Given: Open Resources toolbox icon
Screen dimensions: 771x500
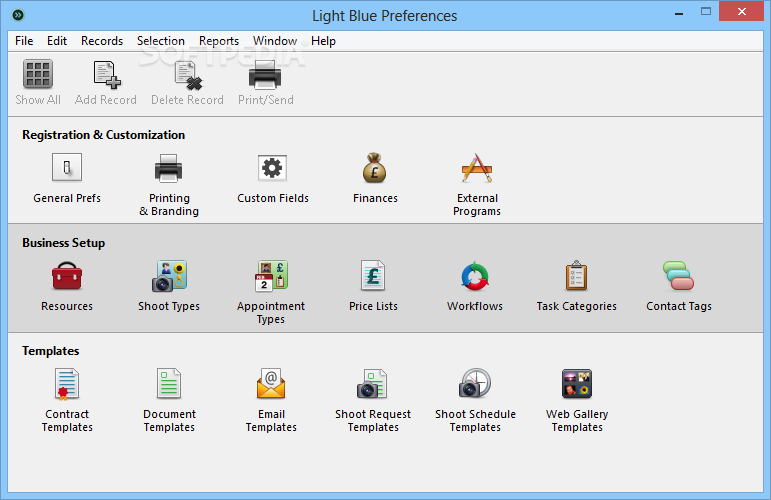Looking at the screenshot, I should point(67,276).
